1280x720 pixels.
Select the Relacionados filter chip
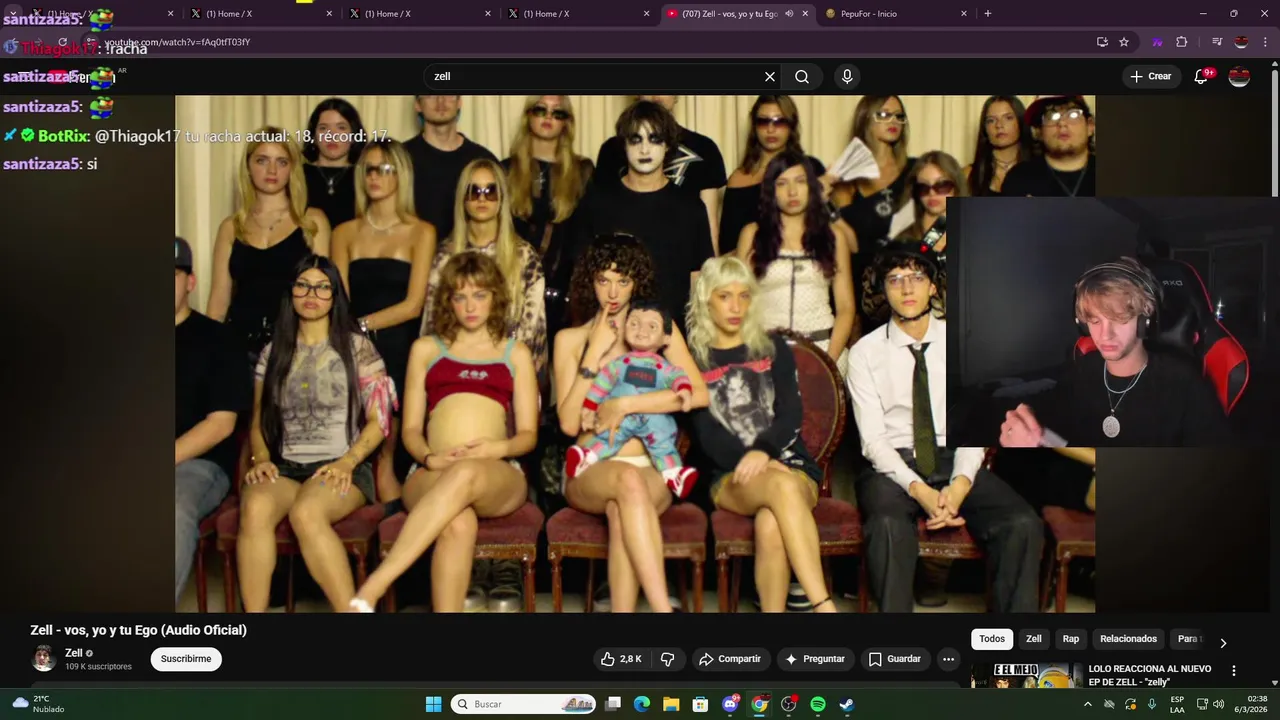(1128, 639)
